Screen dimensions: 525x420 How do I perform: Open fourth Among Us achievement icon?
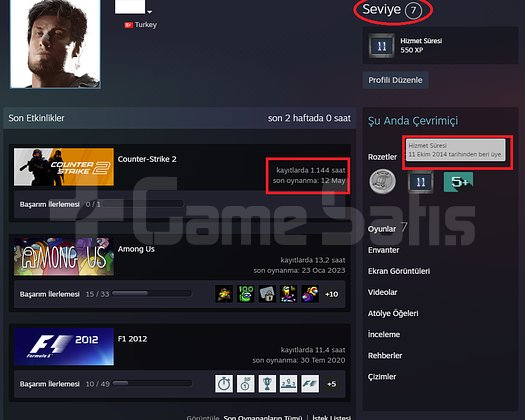pos(288,294)
